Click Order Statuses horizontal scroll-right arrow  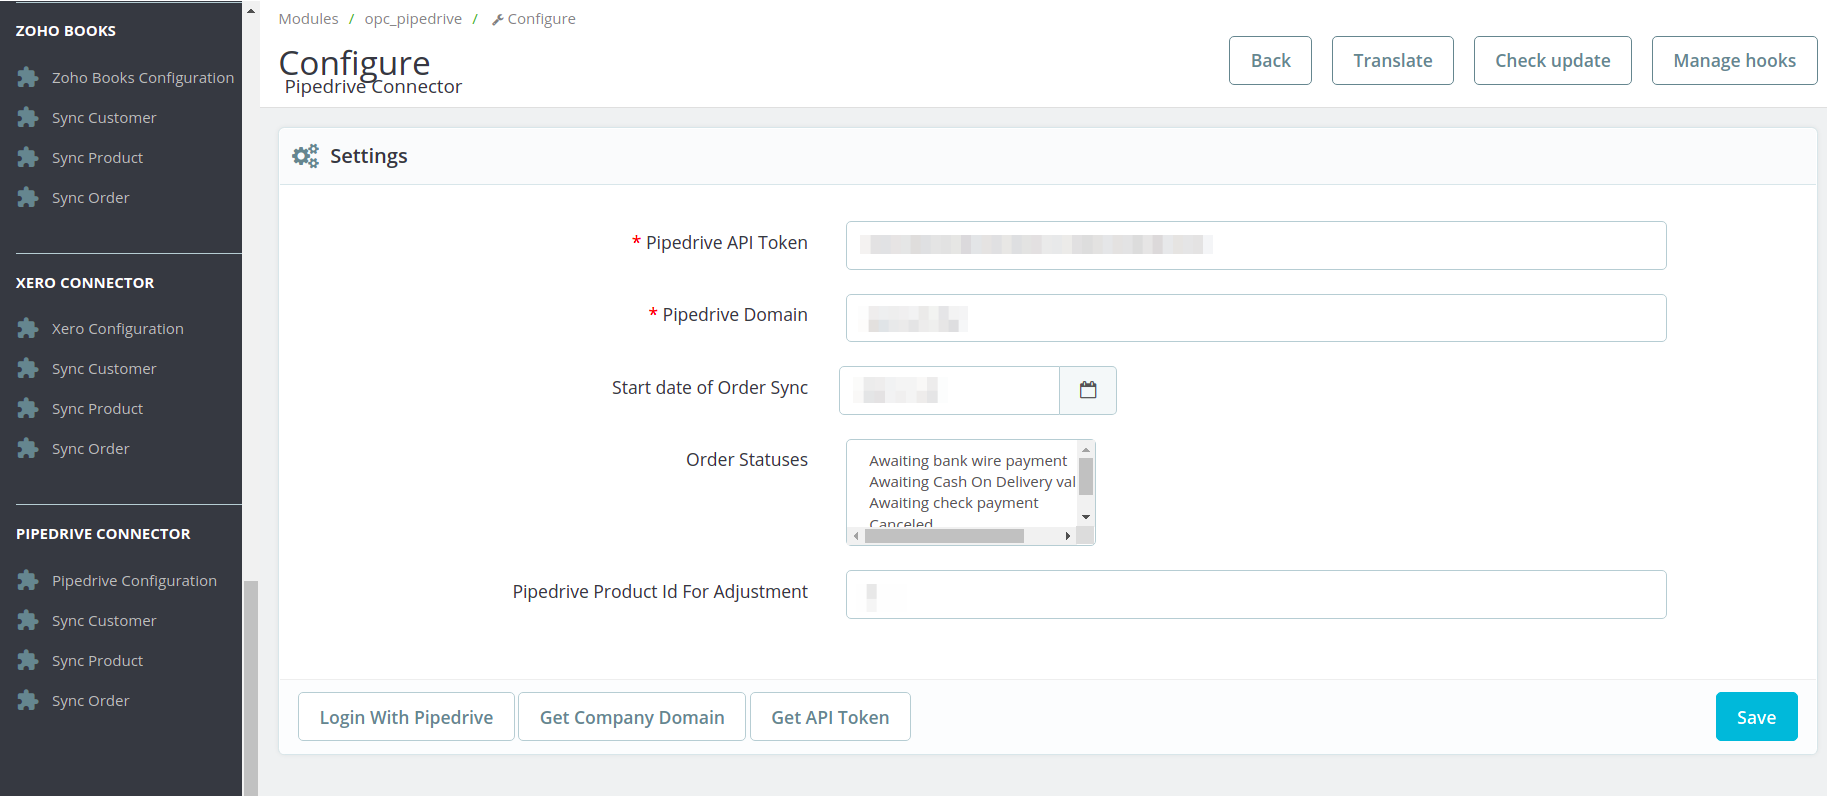pos(1068,536)
